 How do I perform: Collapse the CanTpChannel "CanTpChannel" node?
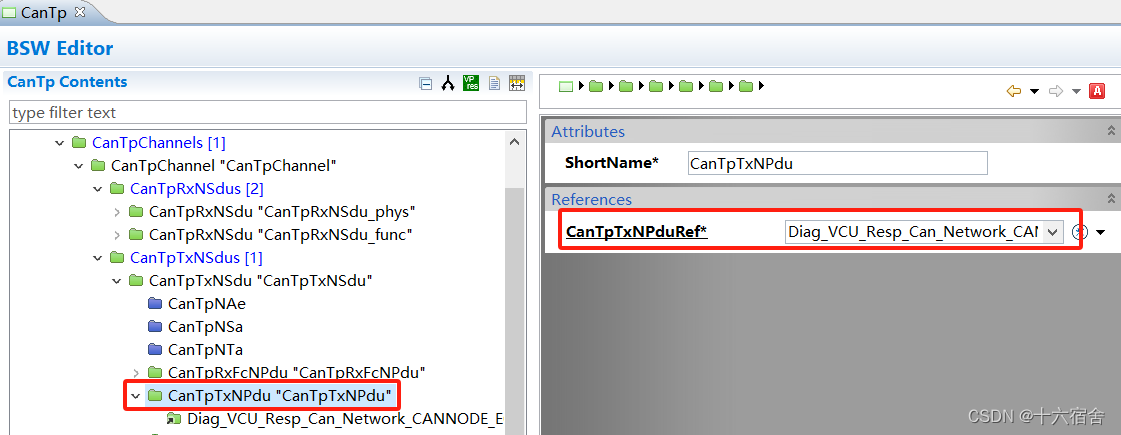pos(79,166)
